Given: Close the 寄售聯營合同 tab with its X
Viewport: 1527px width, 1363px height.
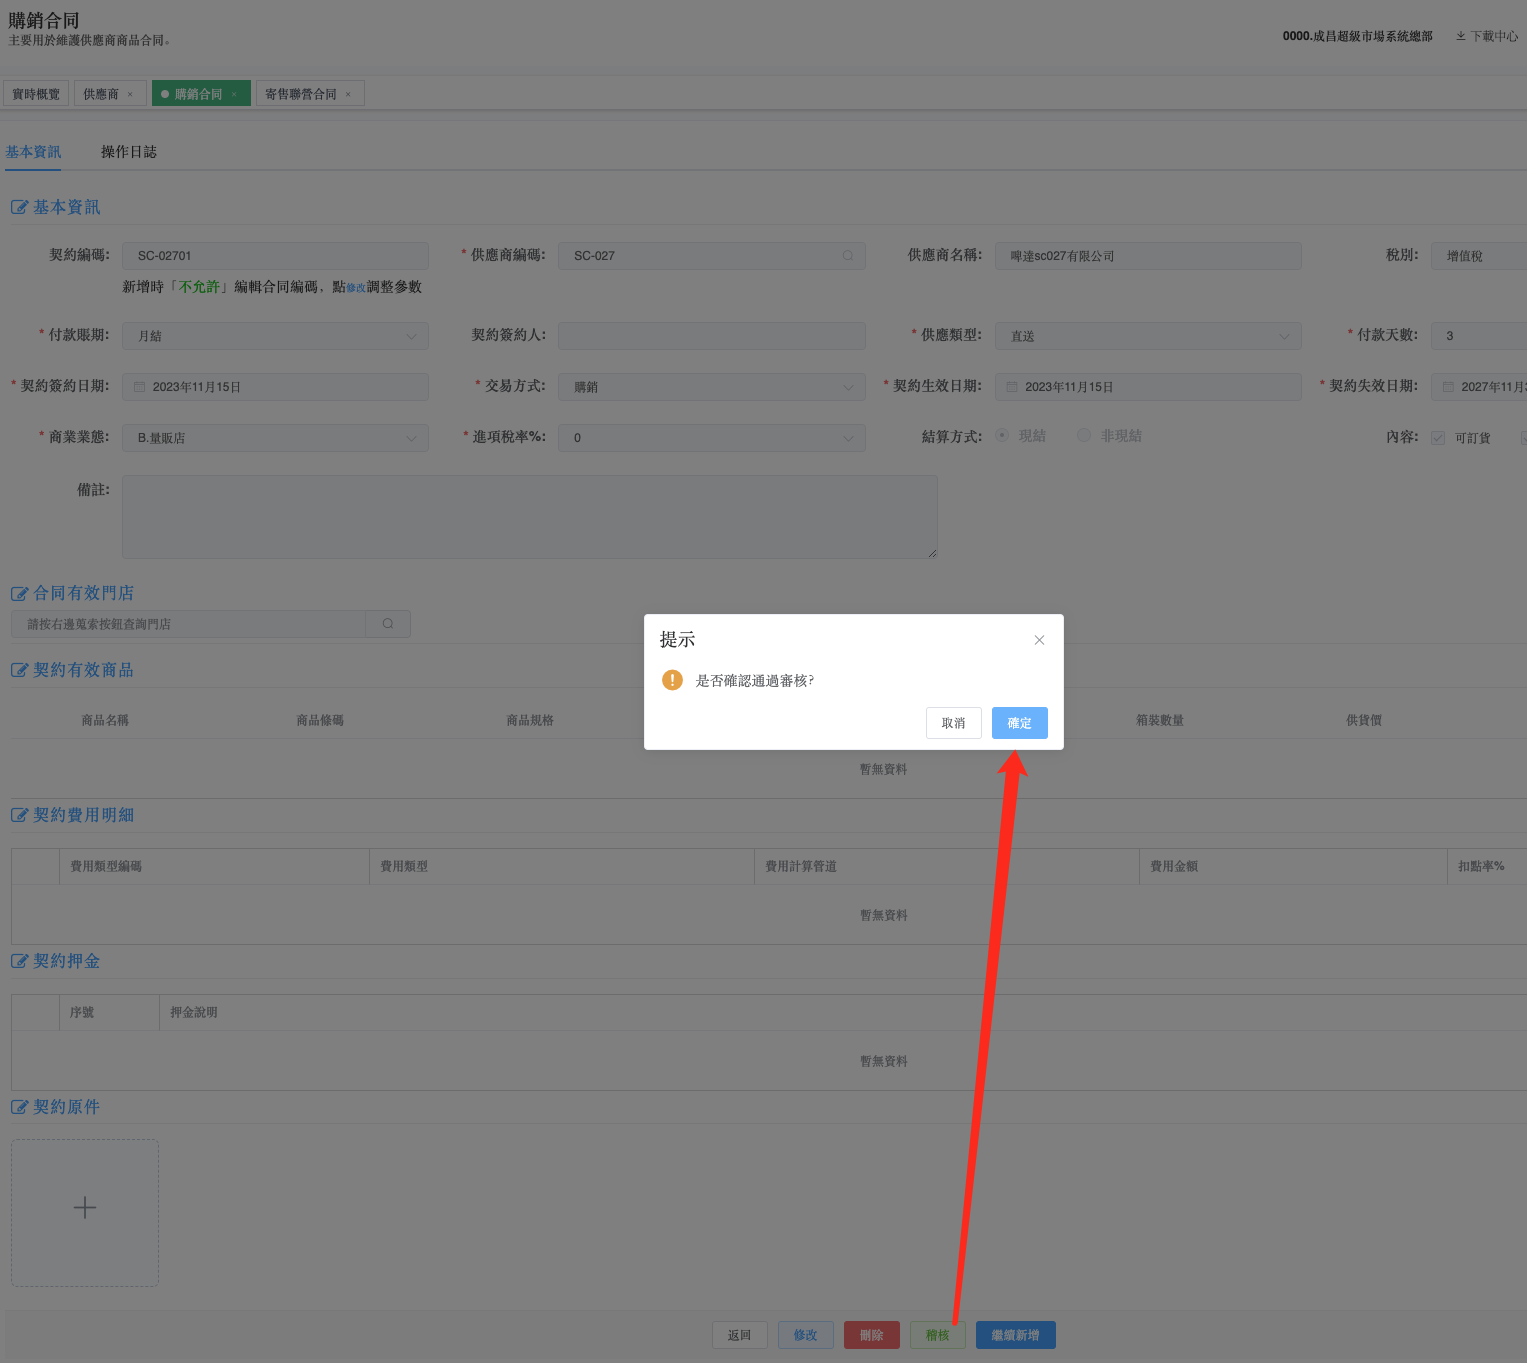Looking at the screenshot, I should [x=348, y=94].
